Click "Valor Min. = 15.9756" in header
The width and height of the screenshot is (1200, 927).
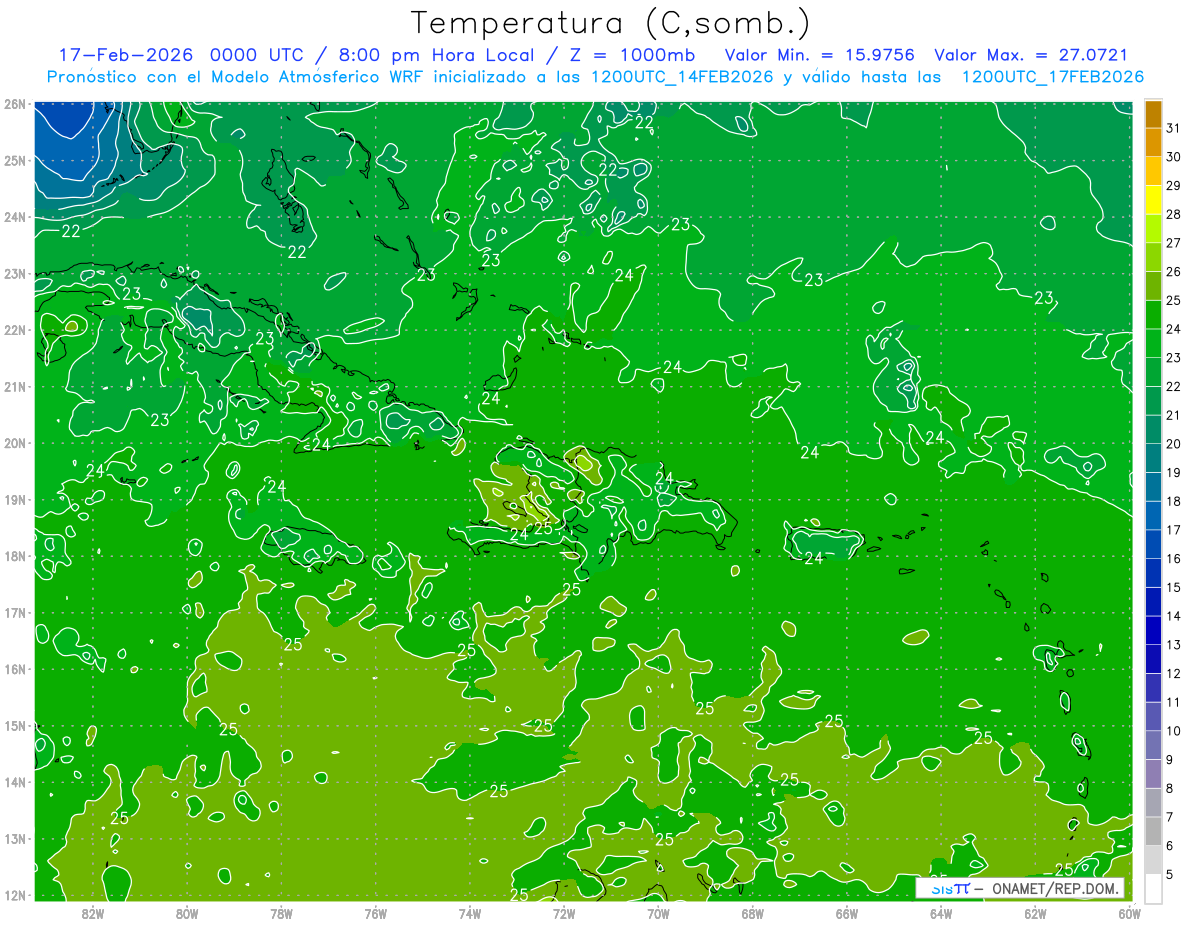[x=820, y=55]
